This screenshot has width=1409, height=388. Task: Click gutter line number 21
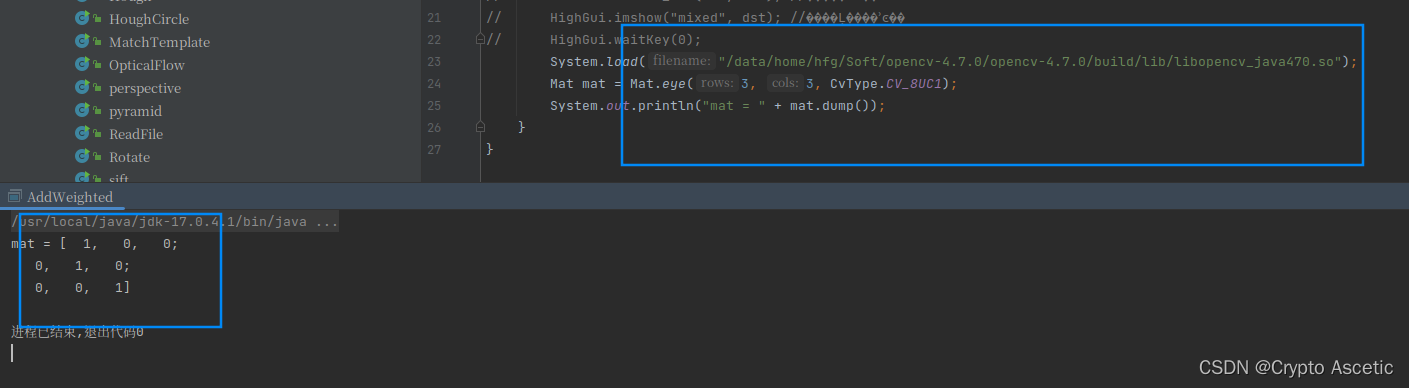pyautogui.click(x=433, y=18)
